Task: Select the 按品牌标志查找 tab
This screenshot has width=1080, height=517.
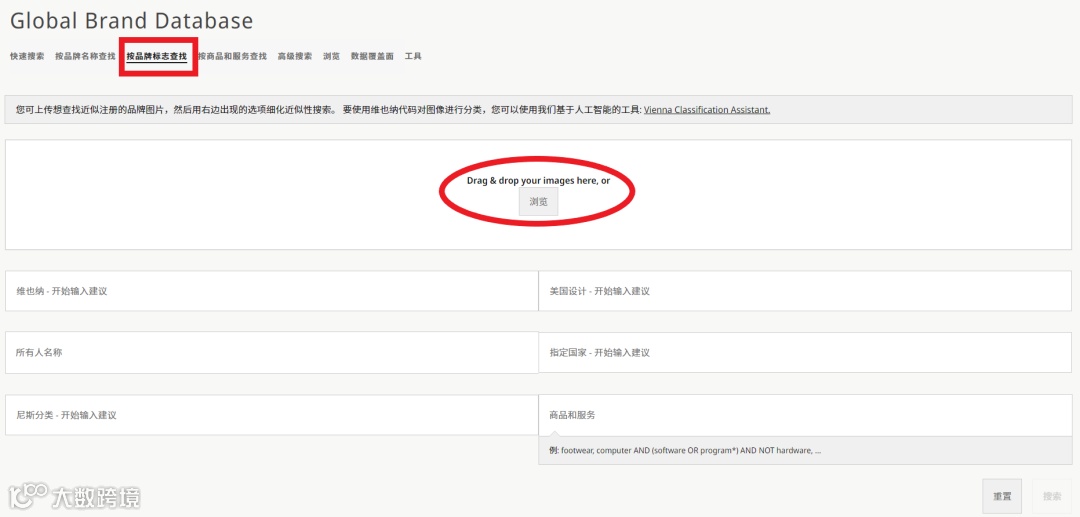Action: pos(156,56)
